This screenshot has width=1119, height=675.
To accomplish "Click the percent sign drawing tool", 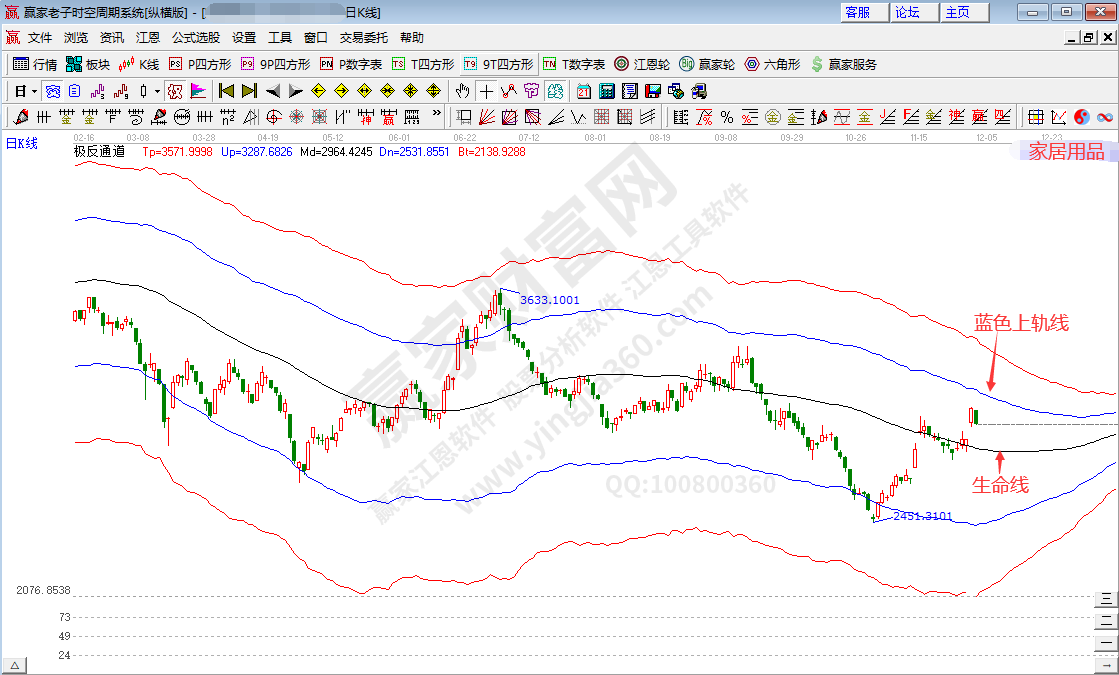I will (x=727, y=117).
